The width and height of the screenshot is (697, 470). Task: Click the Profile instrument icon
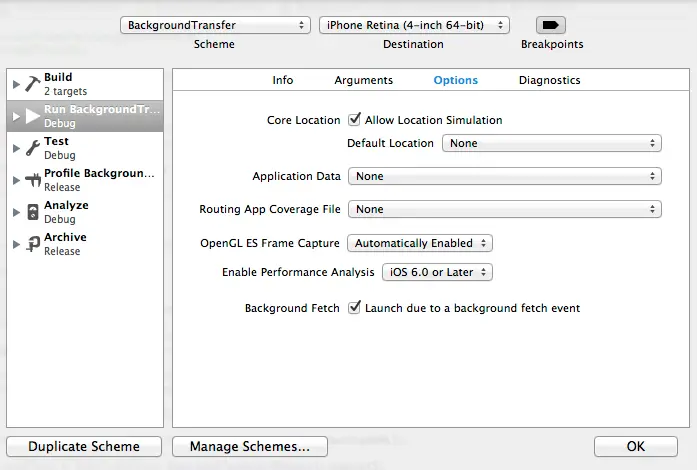[x=32, y=180]
